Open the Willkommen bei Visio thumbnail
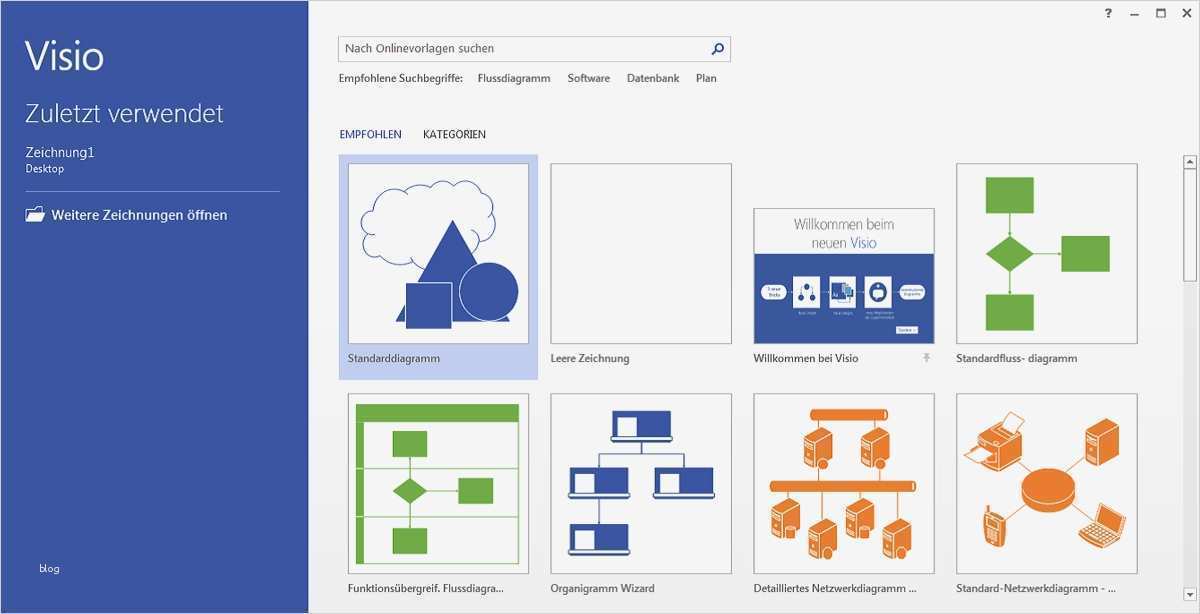Screen dimensions: 1200x614 click(x=844, y=276)
